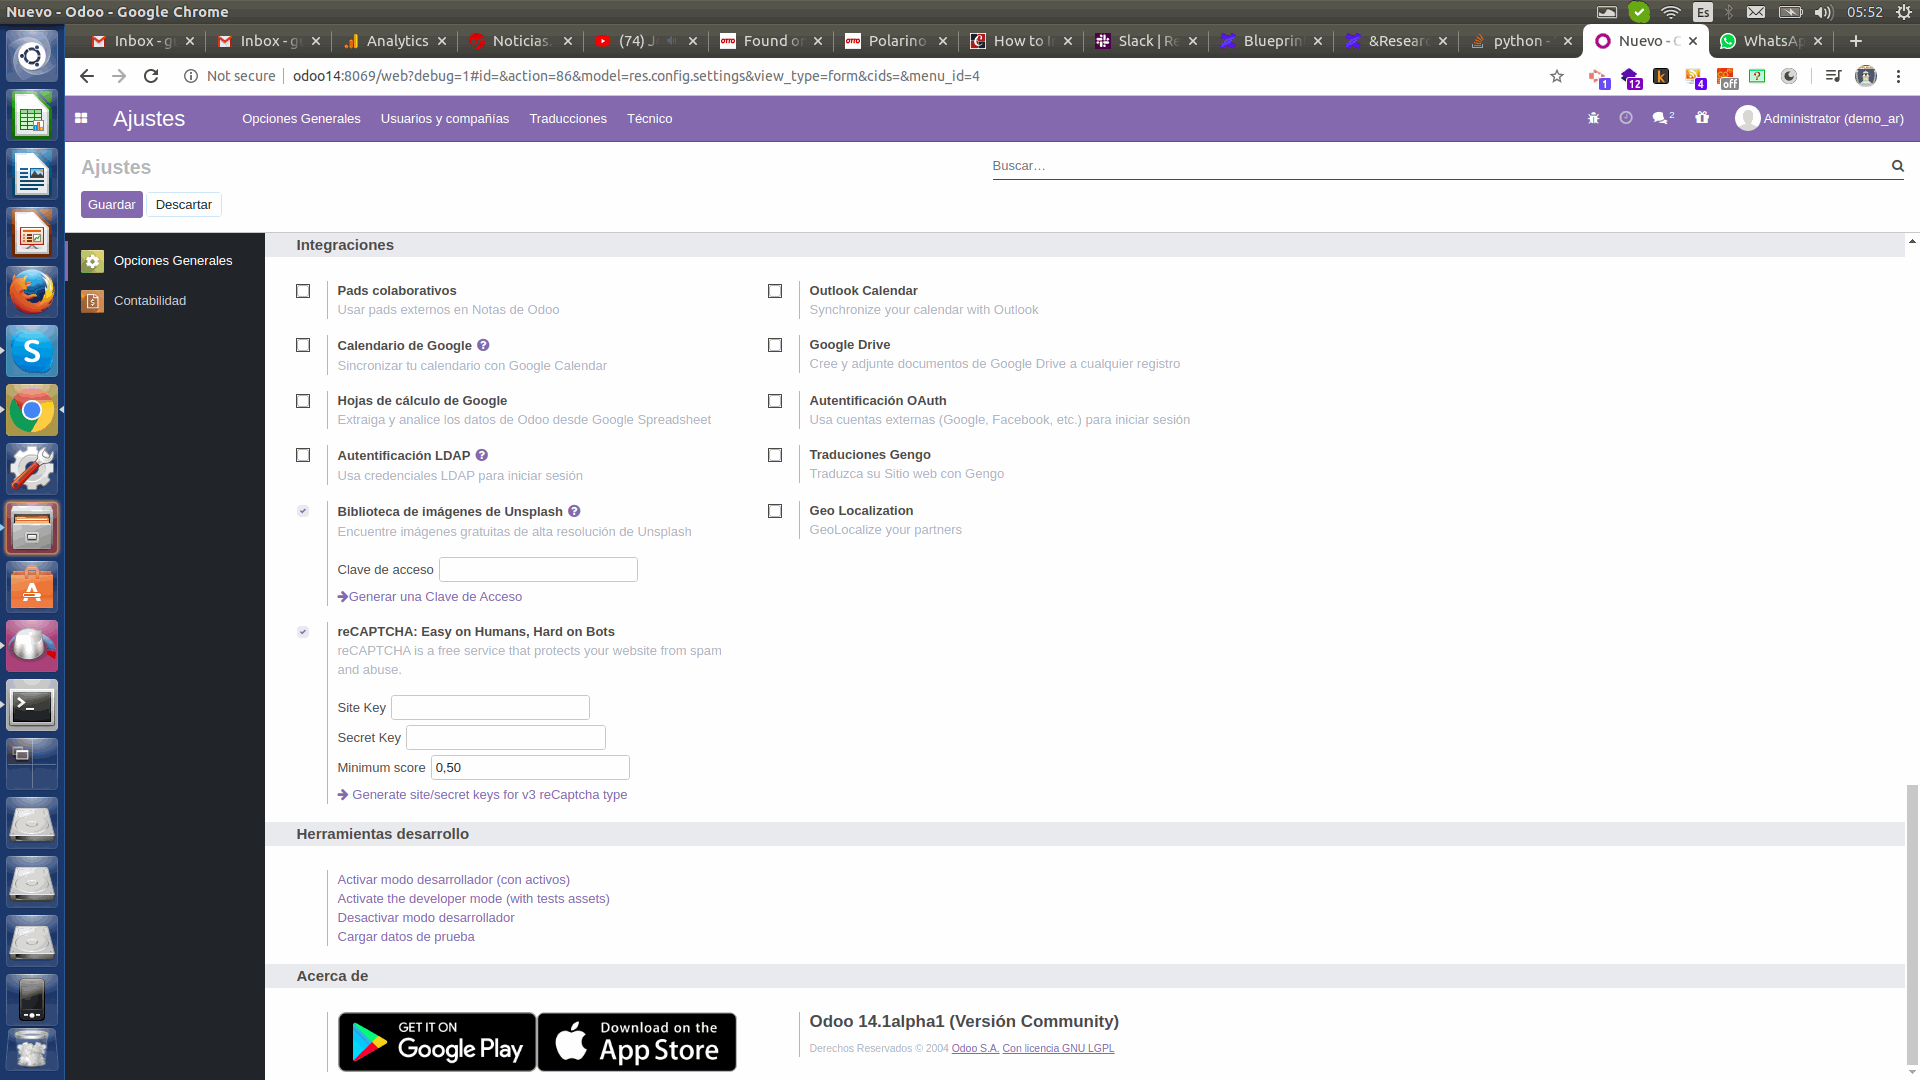
Task: Click Activar modo desarrollador (con activos)
Action: pos(454,880)
